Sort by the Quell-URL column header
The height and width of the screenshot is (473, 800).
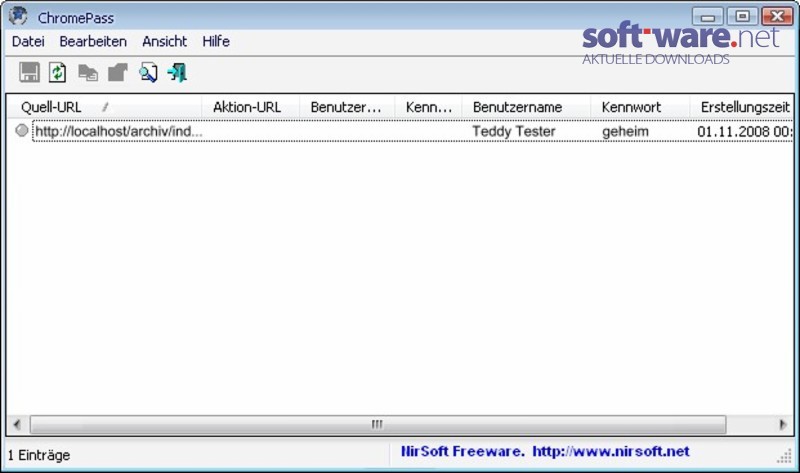(104, 107)
